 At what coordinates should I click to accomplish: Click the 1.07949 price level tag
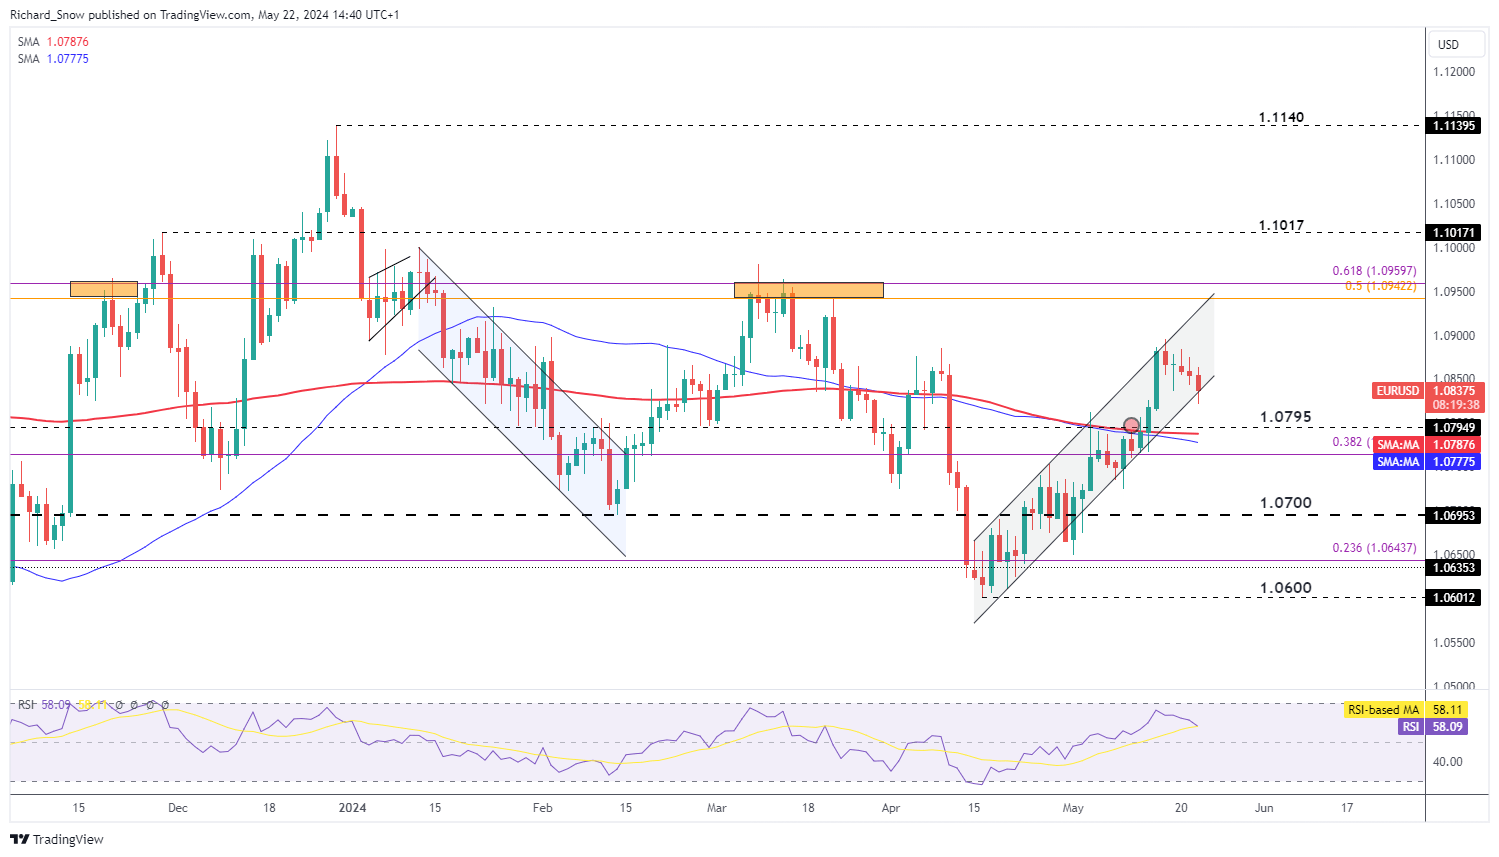(x=1454, y=428)
